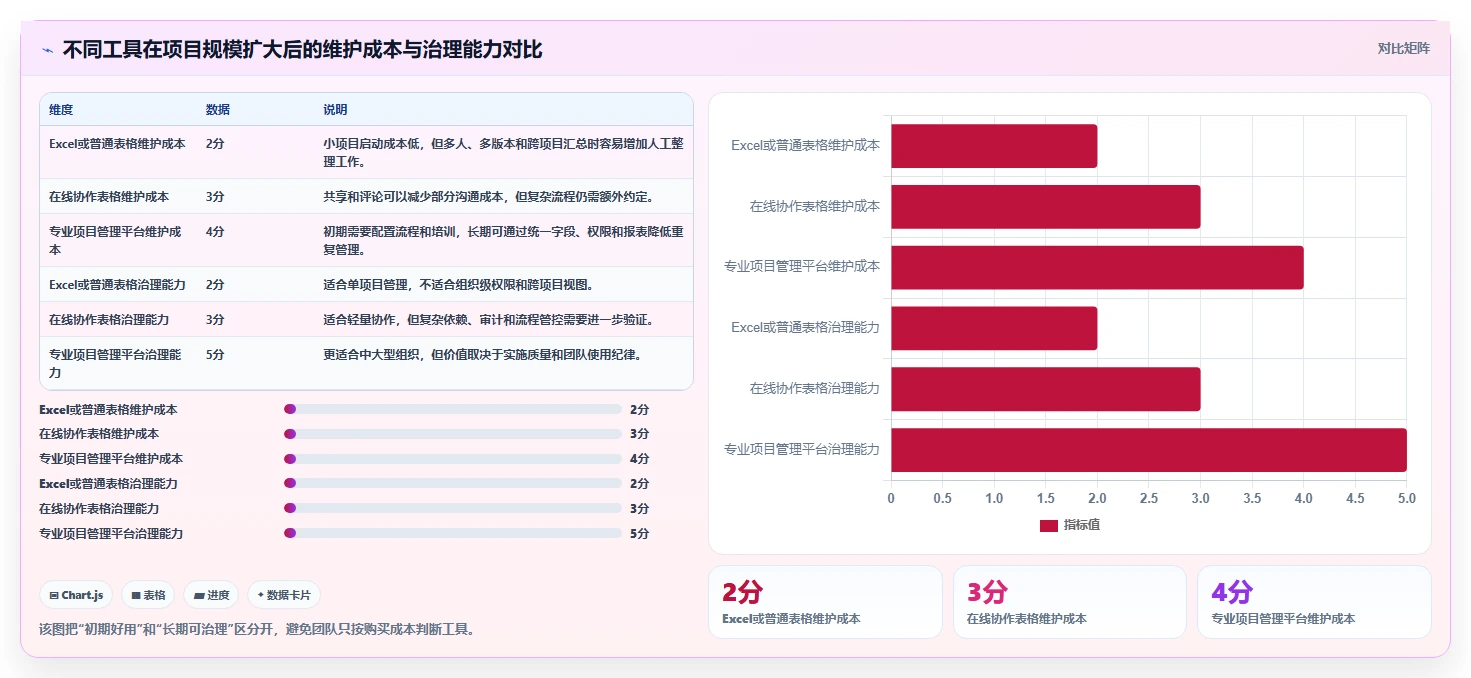This screenshot has width=1471, height=678.
Task: Click 专业项目管理平台维护成本 caption in the 4分 card
Action: (1283, 619)
